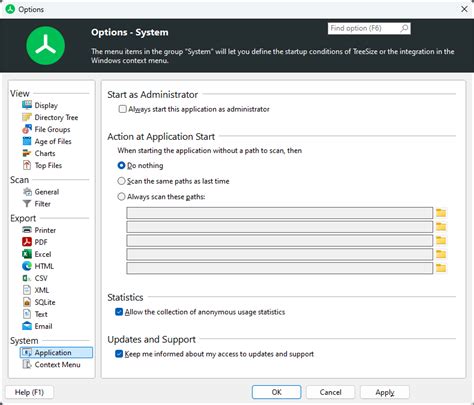Click the OK button
This screenshot has width=474, height=405.
[x=277, y=392]
